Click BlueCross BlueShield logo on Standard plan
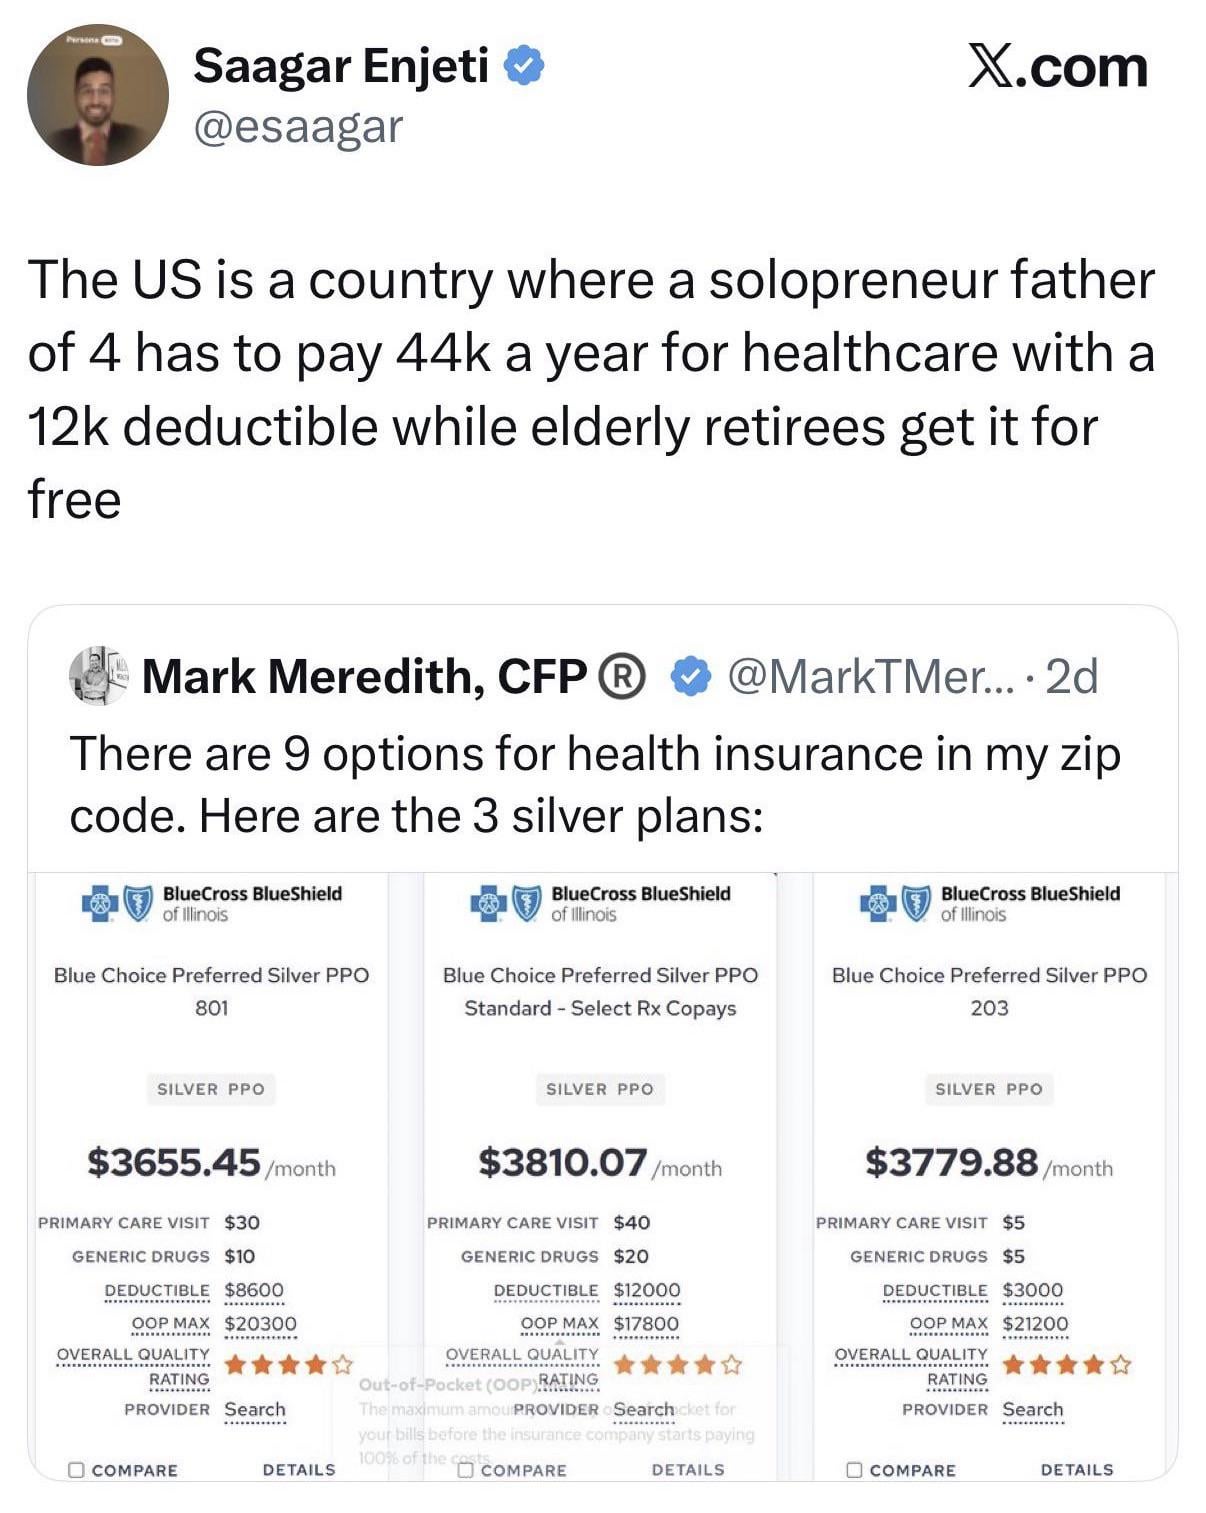The image size is (1206, 1513). pyautogui.click(x=506, y=903)
